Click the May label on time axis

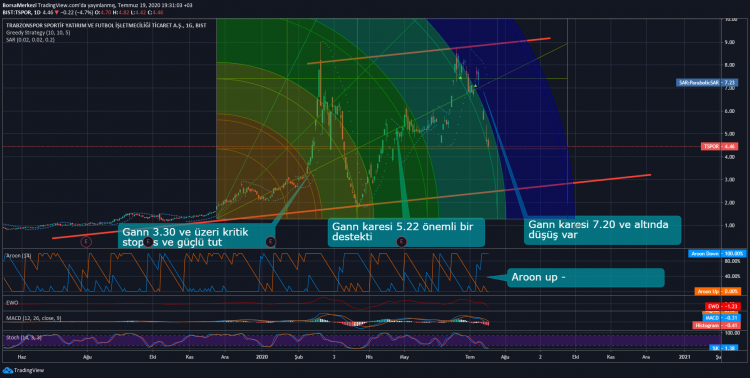click(x=404, y=357)
